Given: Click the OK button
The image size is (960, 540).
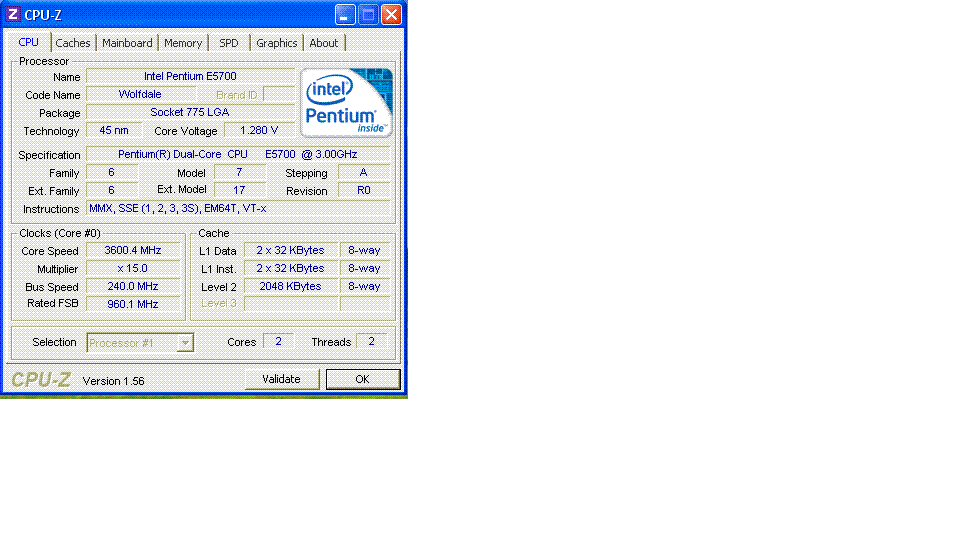Looking at the screenshot, I should pyautogui.click(x=363, y=379).
